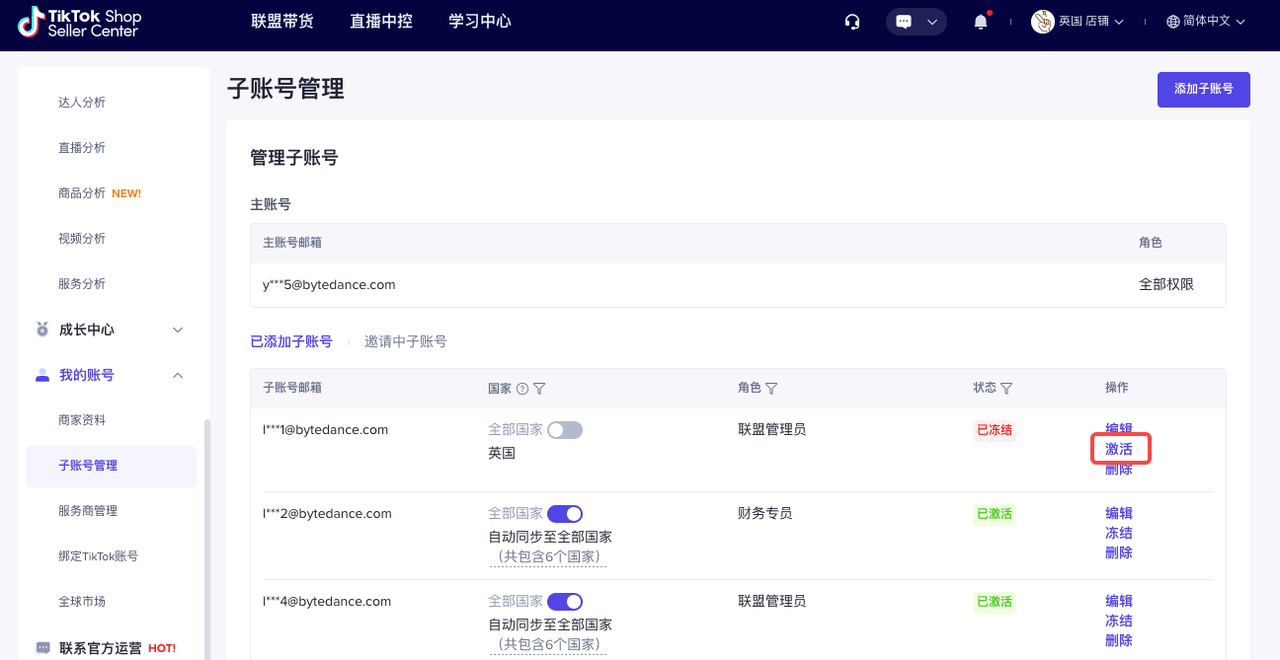Open the headset customer support icon
Screen dimensions: 1280x660
[852, 22]
